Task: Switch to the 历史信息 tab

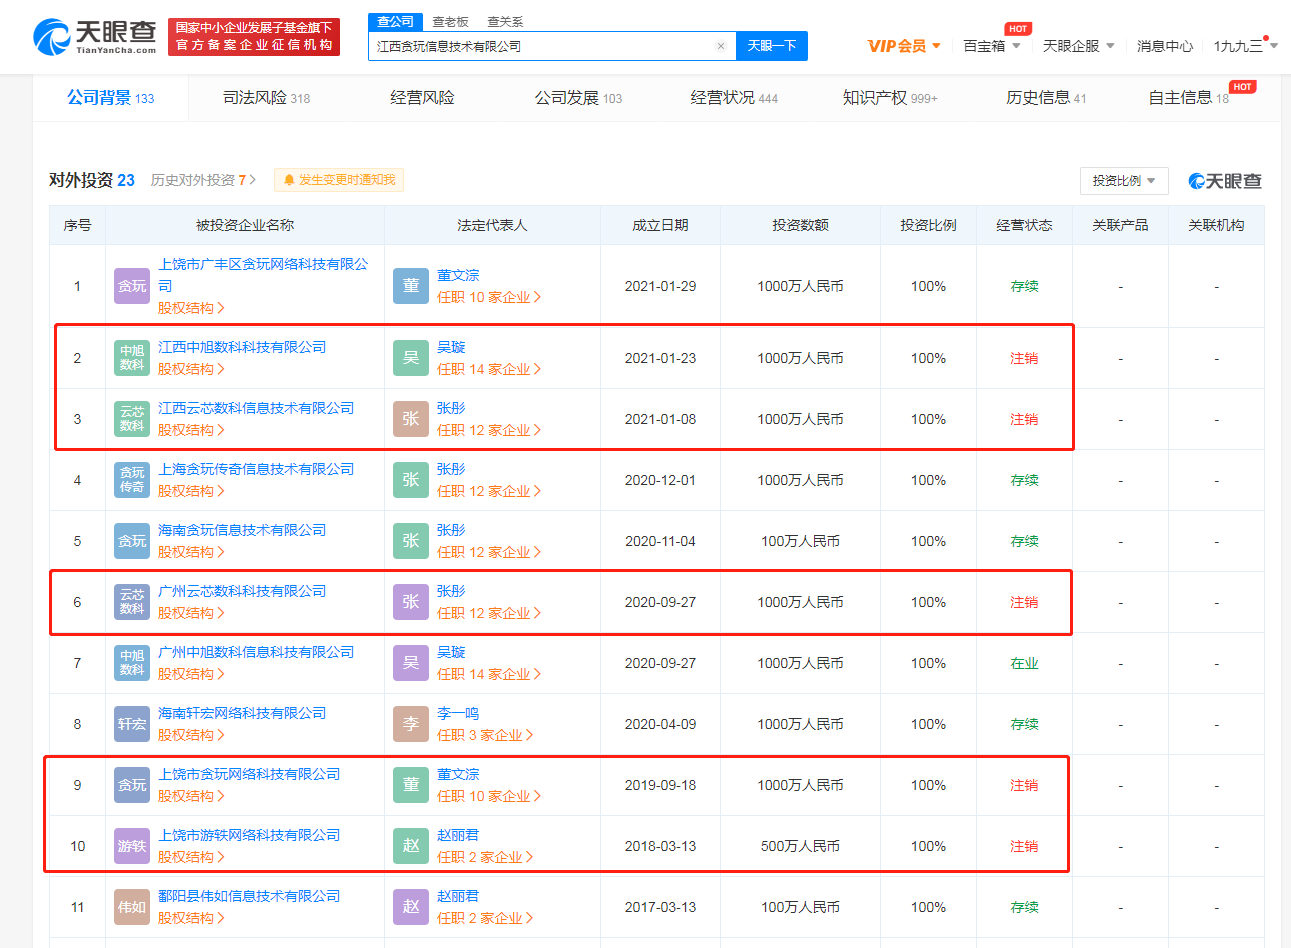Action: click(x=1046, y=98)
